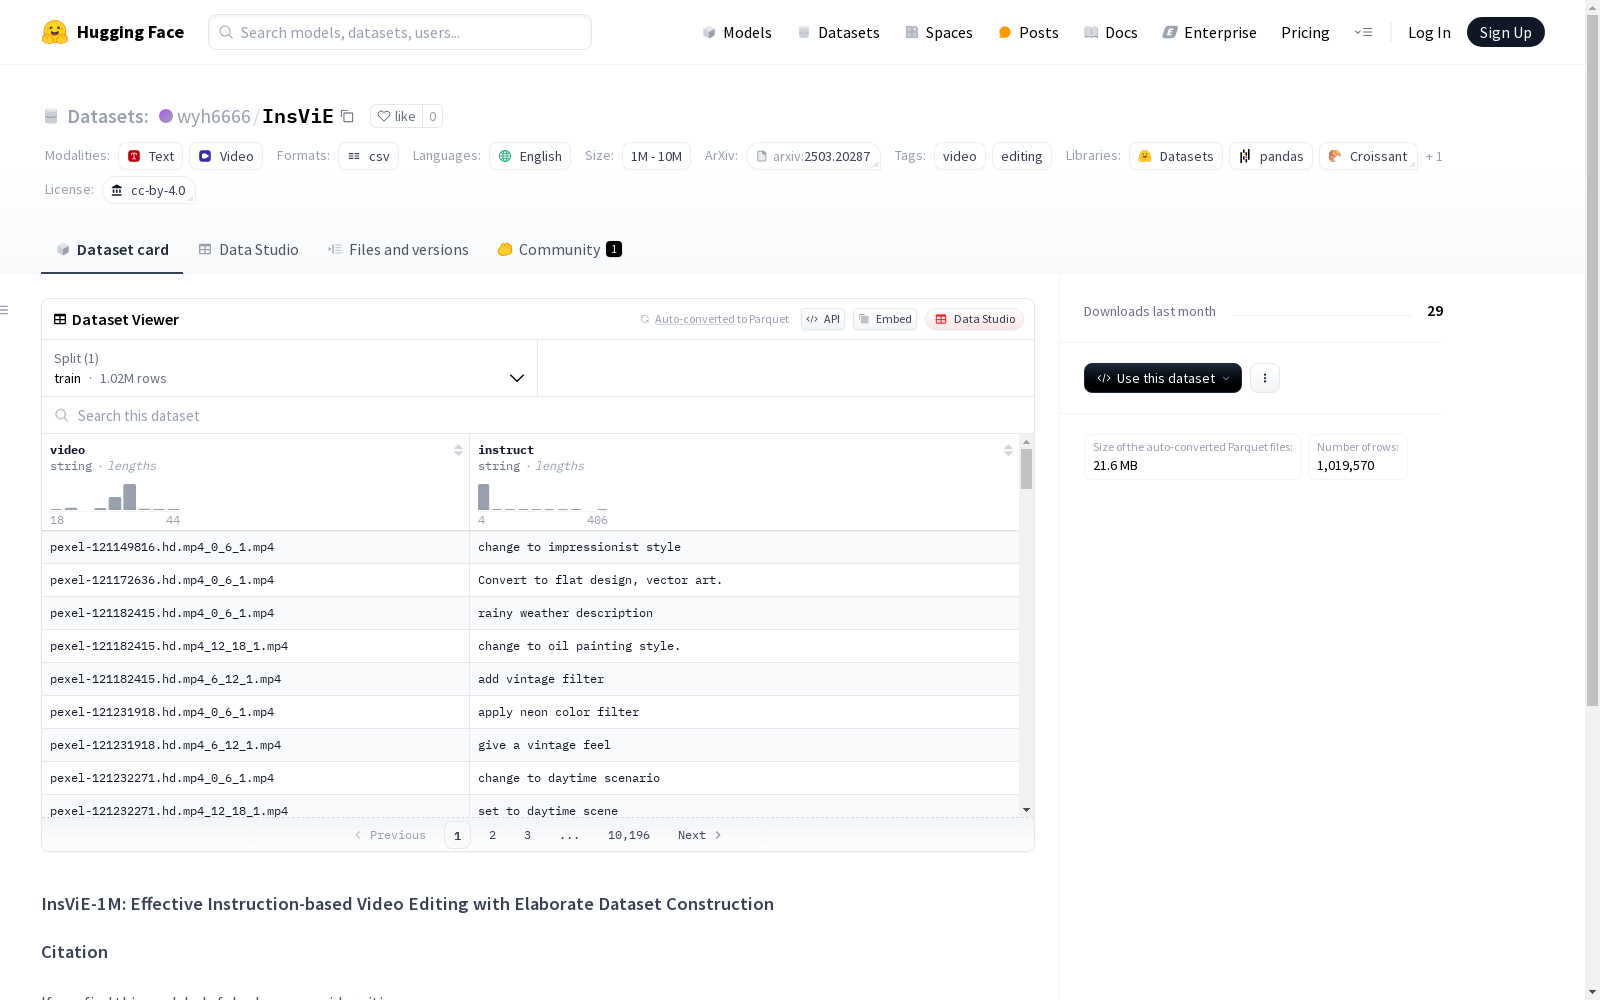Copy dataset name with the copy icon
Image resolution: width=1600 pixels, height=1000 pixels.
347,116
